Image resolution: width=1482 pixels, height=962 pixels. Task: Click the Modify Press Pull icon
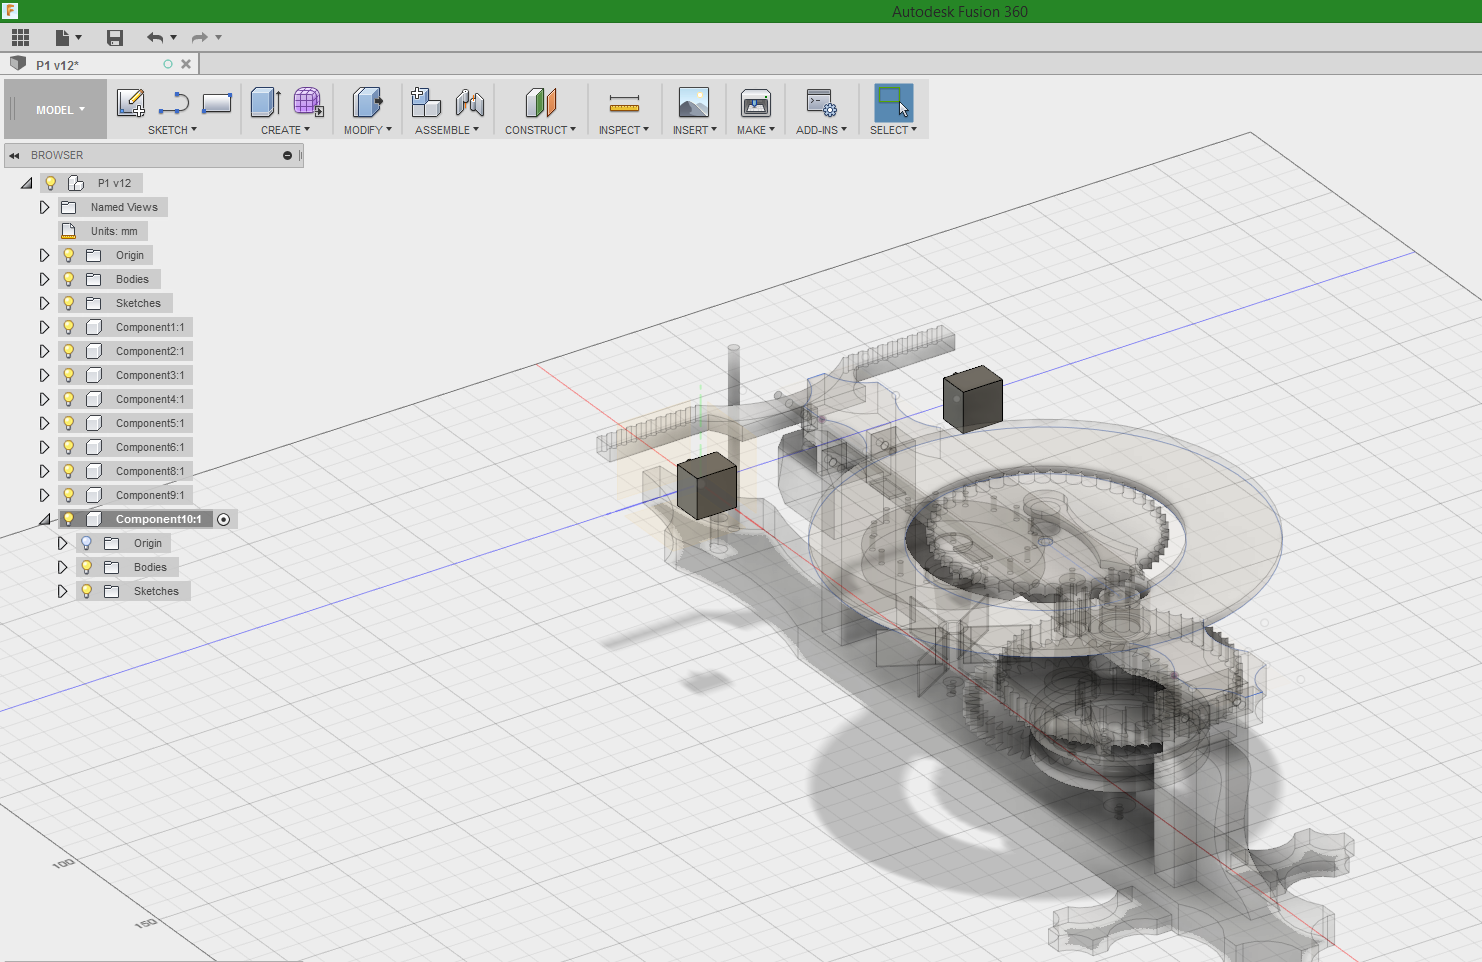tap(367, 102)
